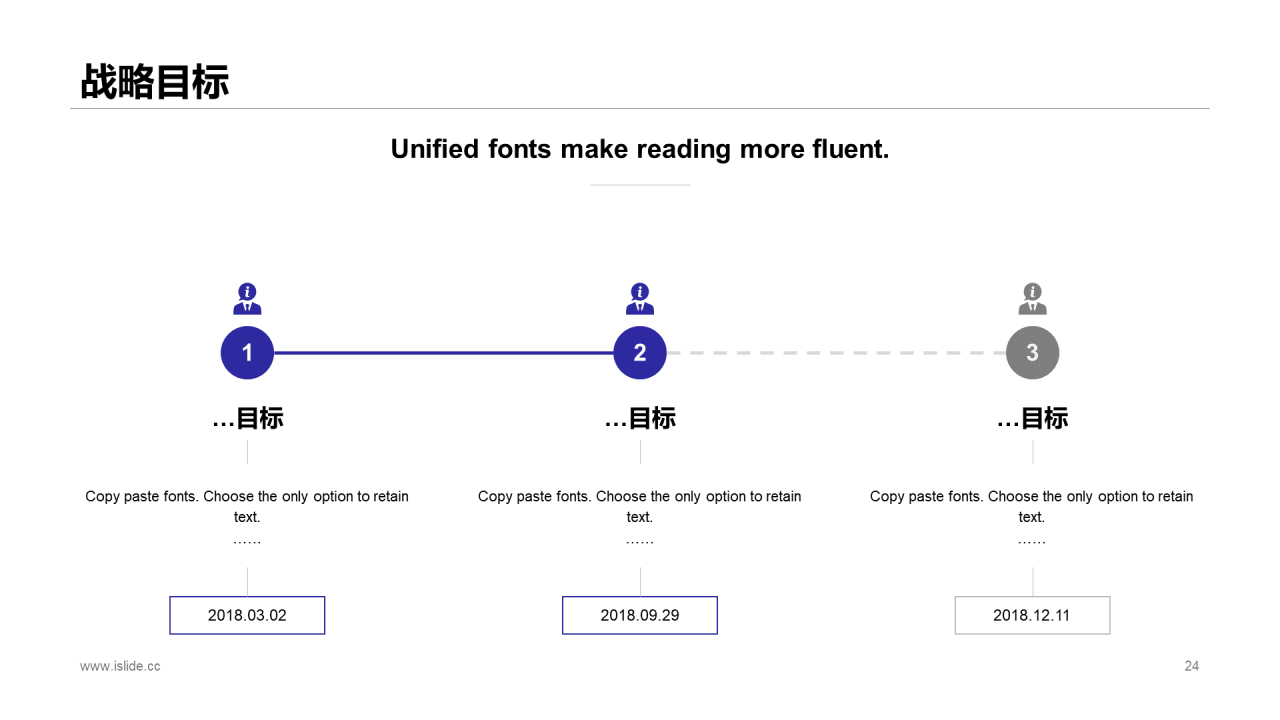
Task: Click the 'Copy paste fonts' text above 2018.09.29
Action: [x=640, y=517]
